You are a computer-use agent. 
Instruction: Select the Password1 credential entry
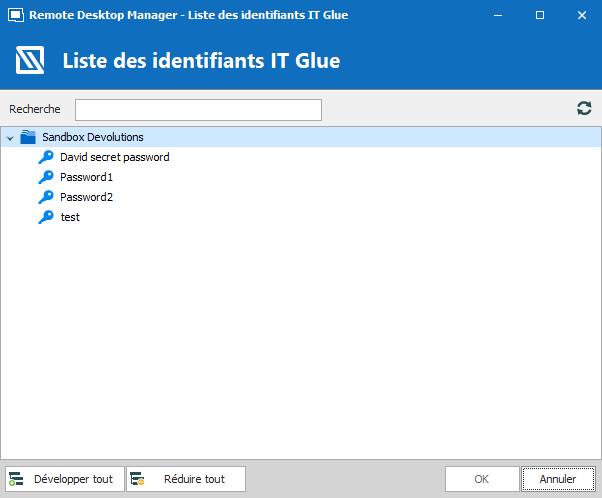[x=86, y=177]
